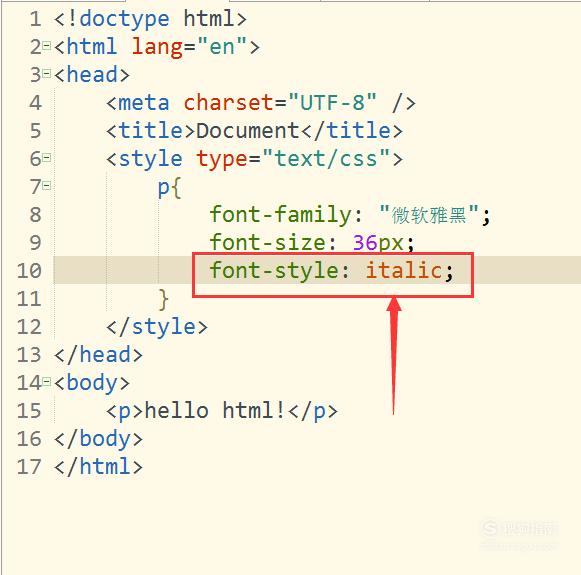Click the italic value
The image size is (581, 575).
coord(404,270)
